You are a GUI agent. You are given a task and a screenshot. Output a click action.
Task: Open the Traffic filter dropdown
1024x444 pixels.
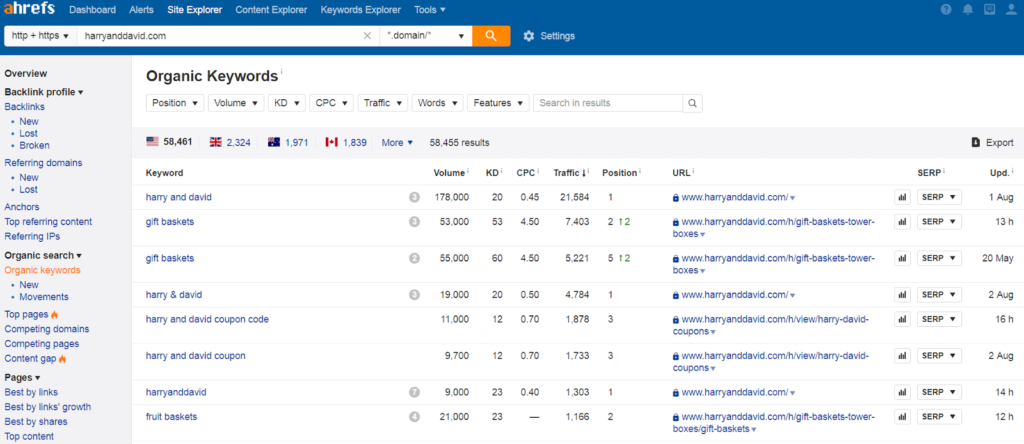[x=383, y=103]
